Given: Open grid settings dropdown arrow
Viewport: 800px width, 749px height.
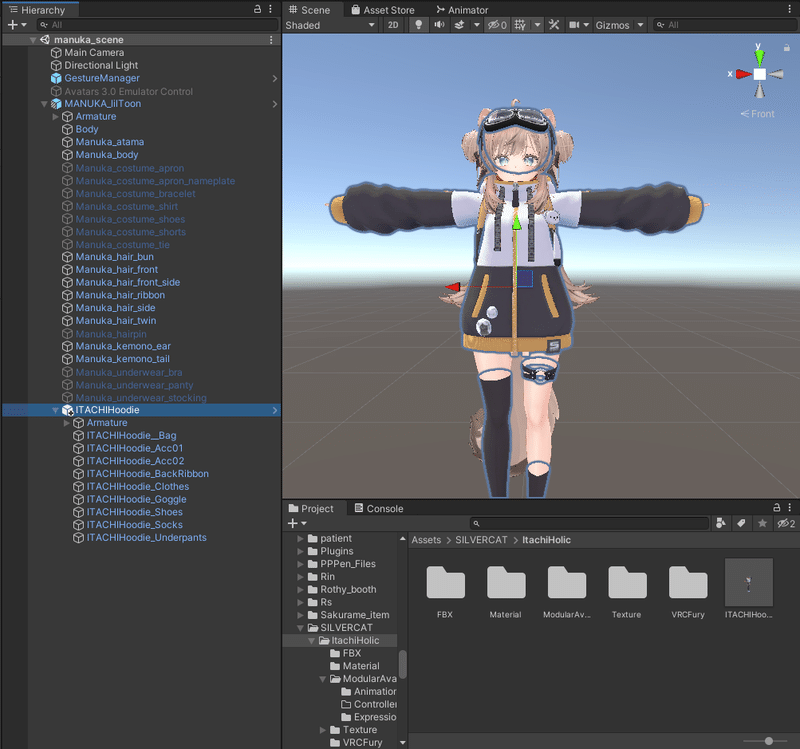Looking at the screenshot, I should (537, 25).
